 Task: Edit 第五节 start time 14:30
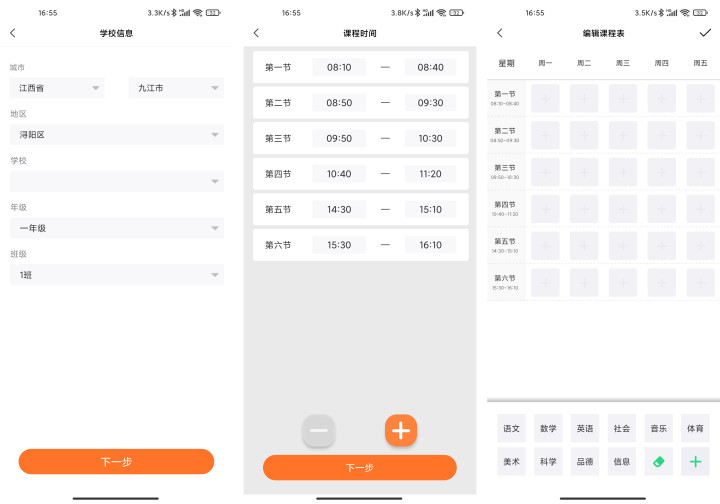(339, 209)
